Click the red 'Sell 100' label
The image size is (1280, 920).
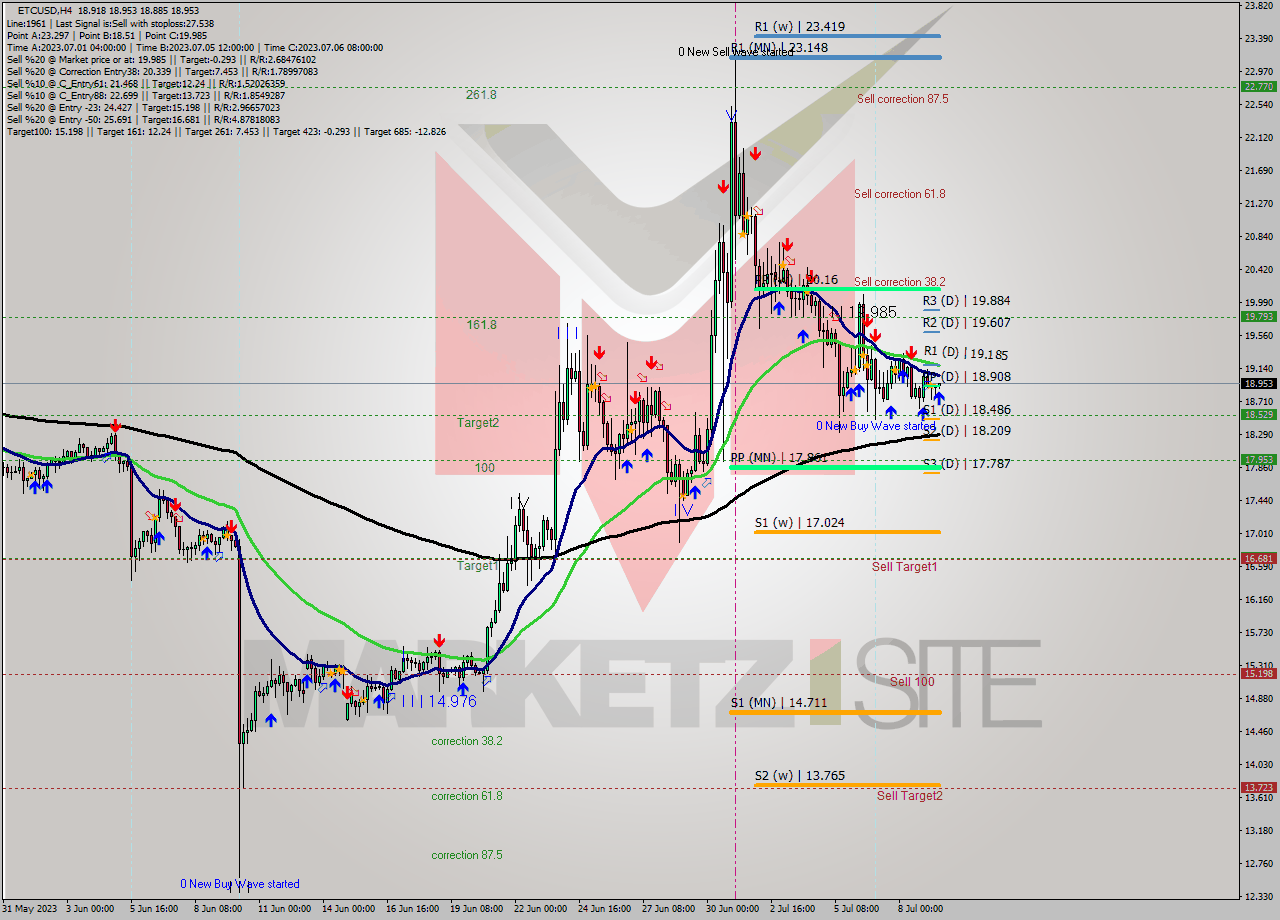[x=912, y=682]
